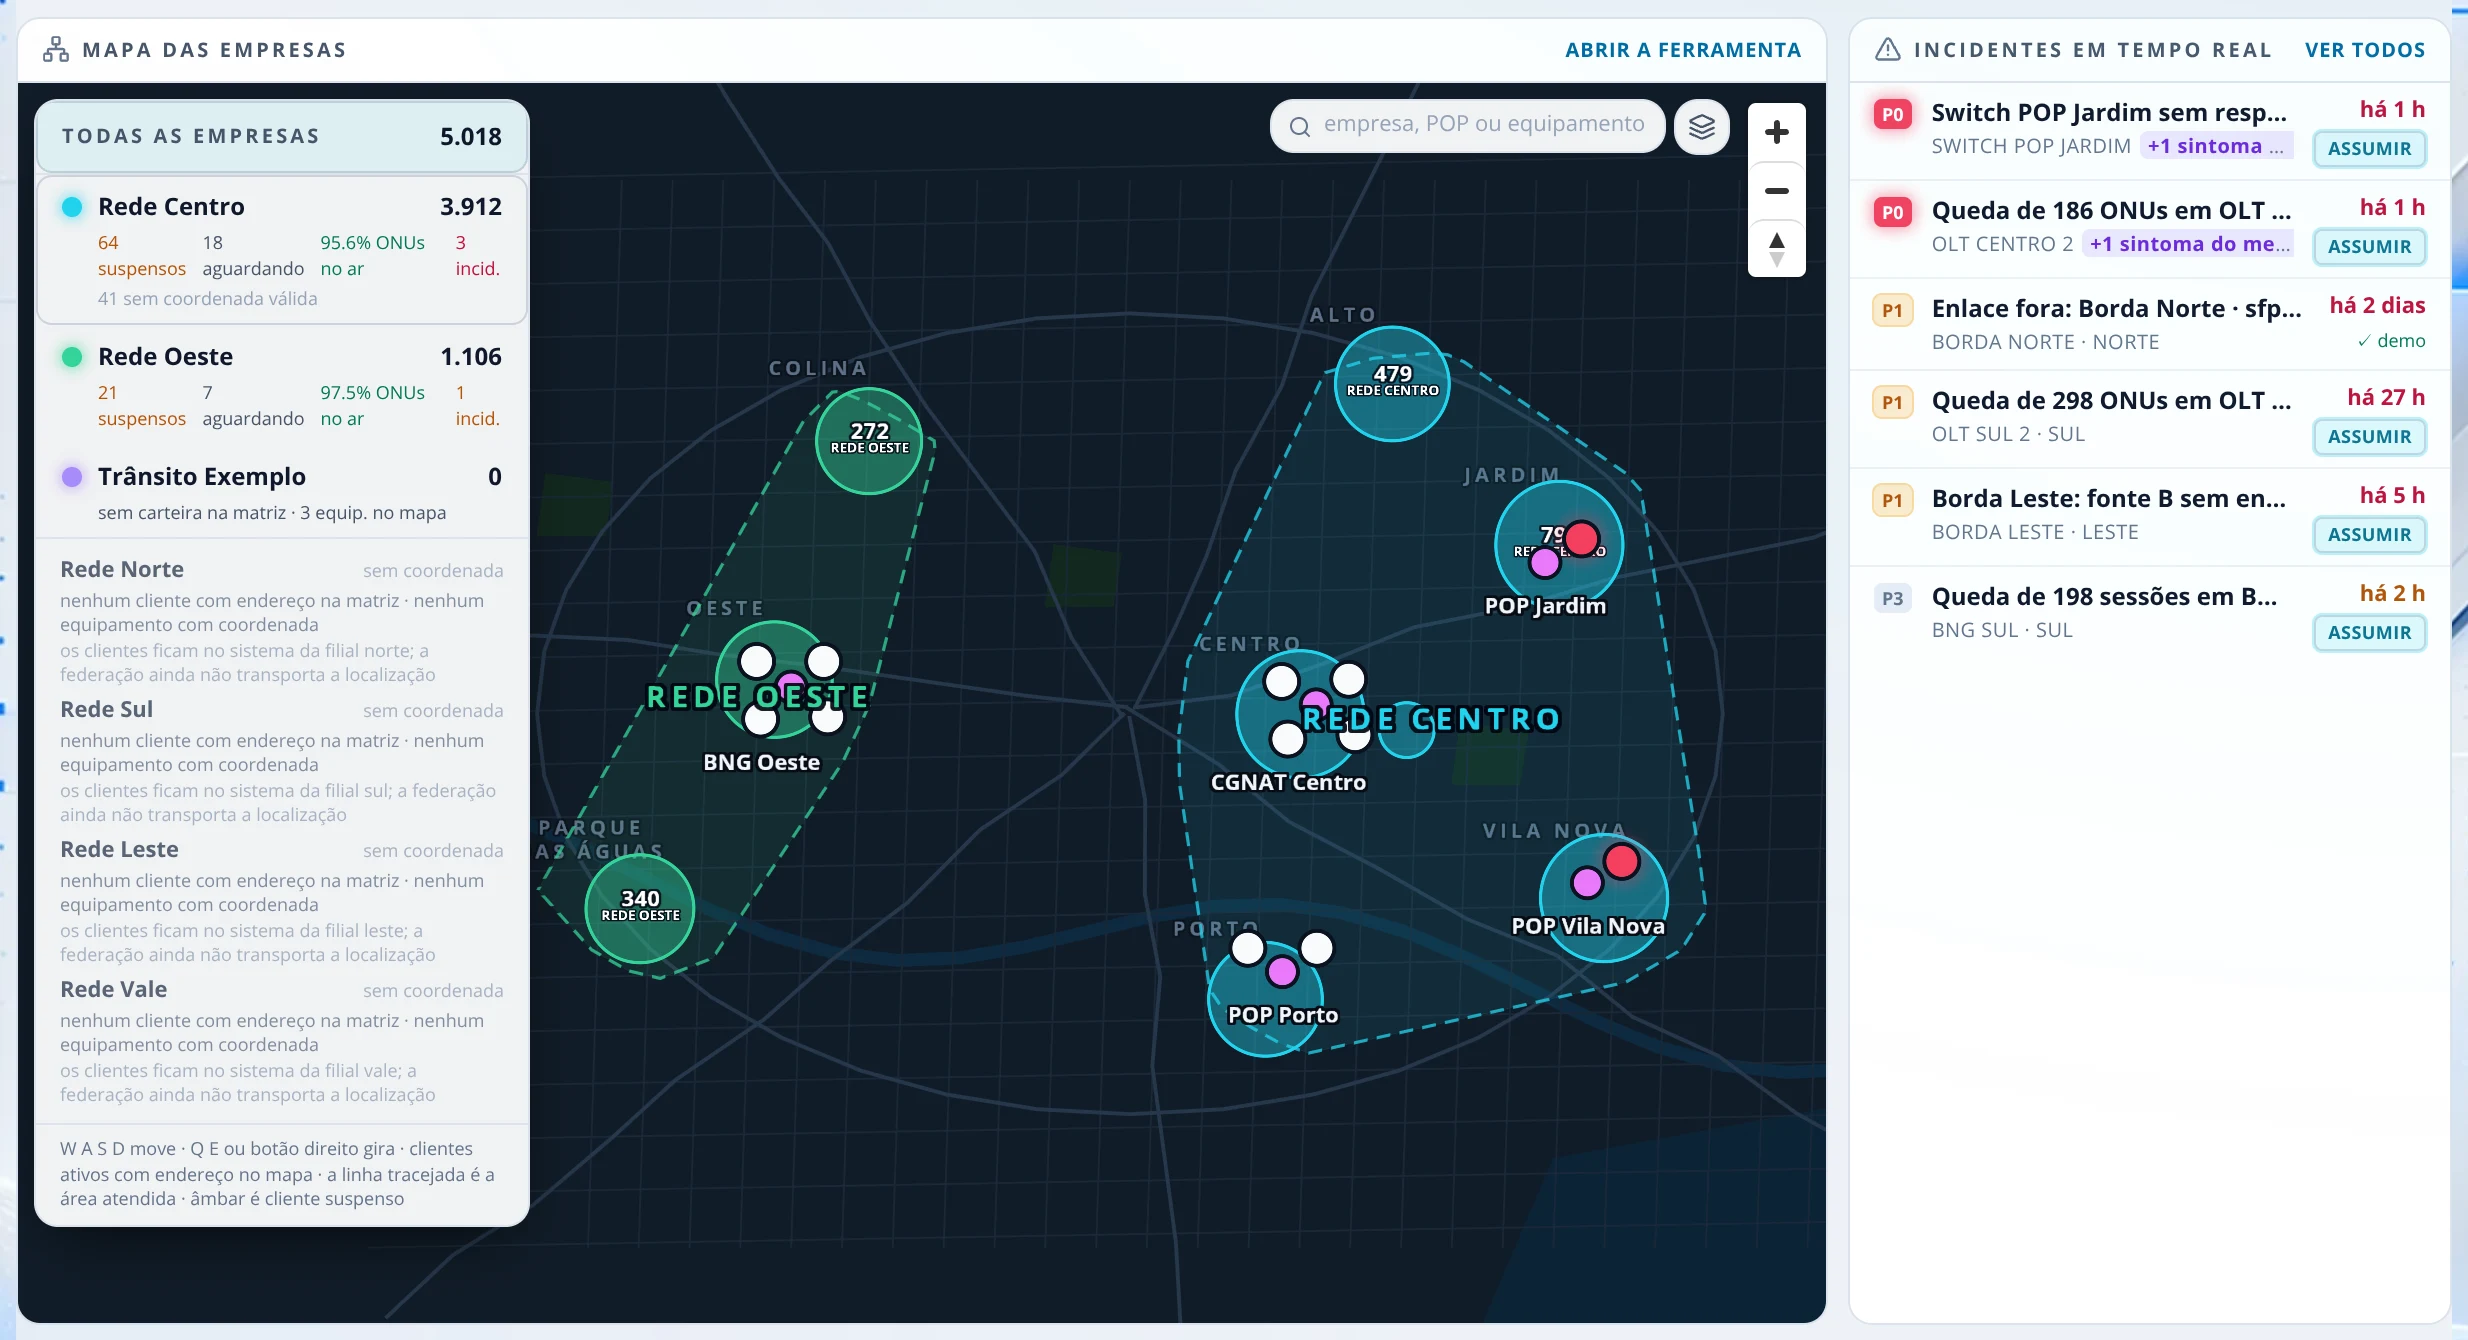Assumir the Queda de 298 ONUs incident

[x=2369, y=437]
